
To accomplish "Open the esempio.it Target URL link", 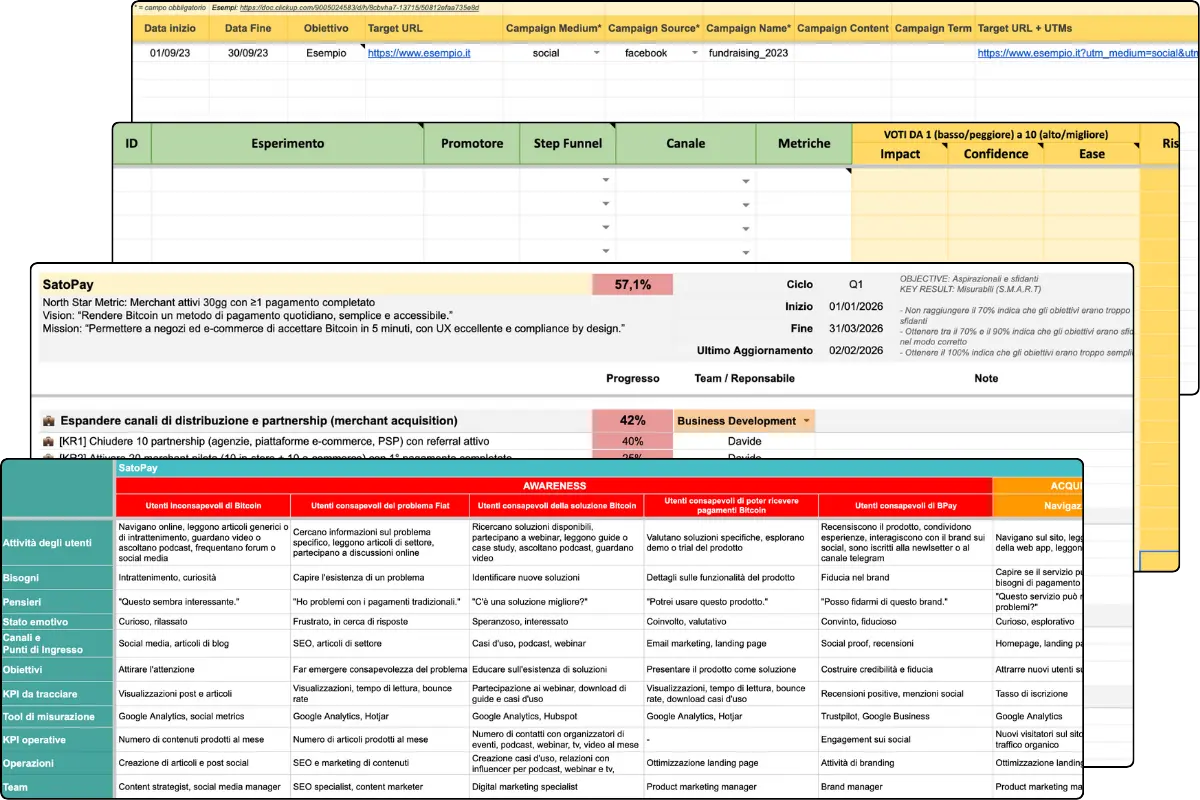I will [x=420, y=53].
